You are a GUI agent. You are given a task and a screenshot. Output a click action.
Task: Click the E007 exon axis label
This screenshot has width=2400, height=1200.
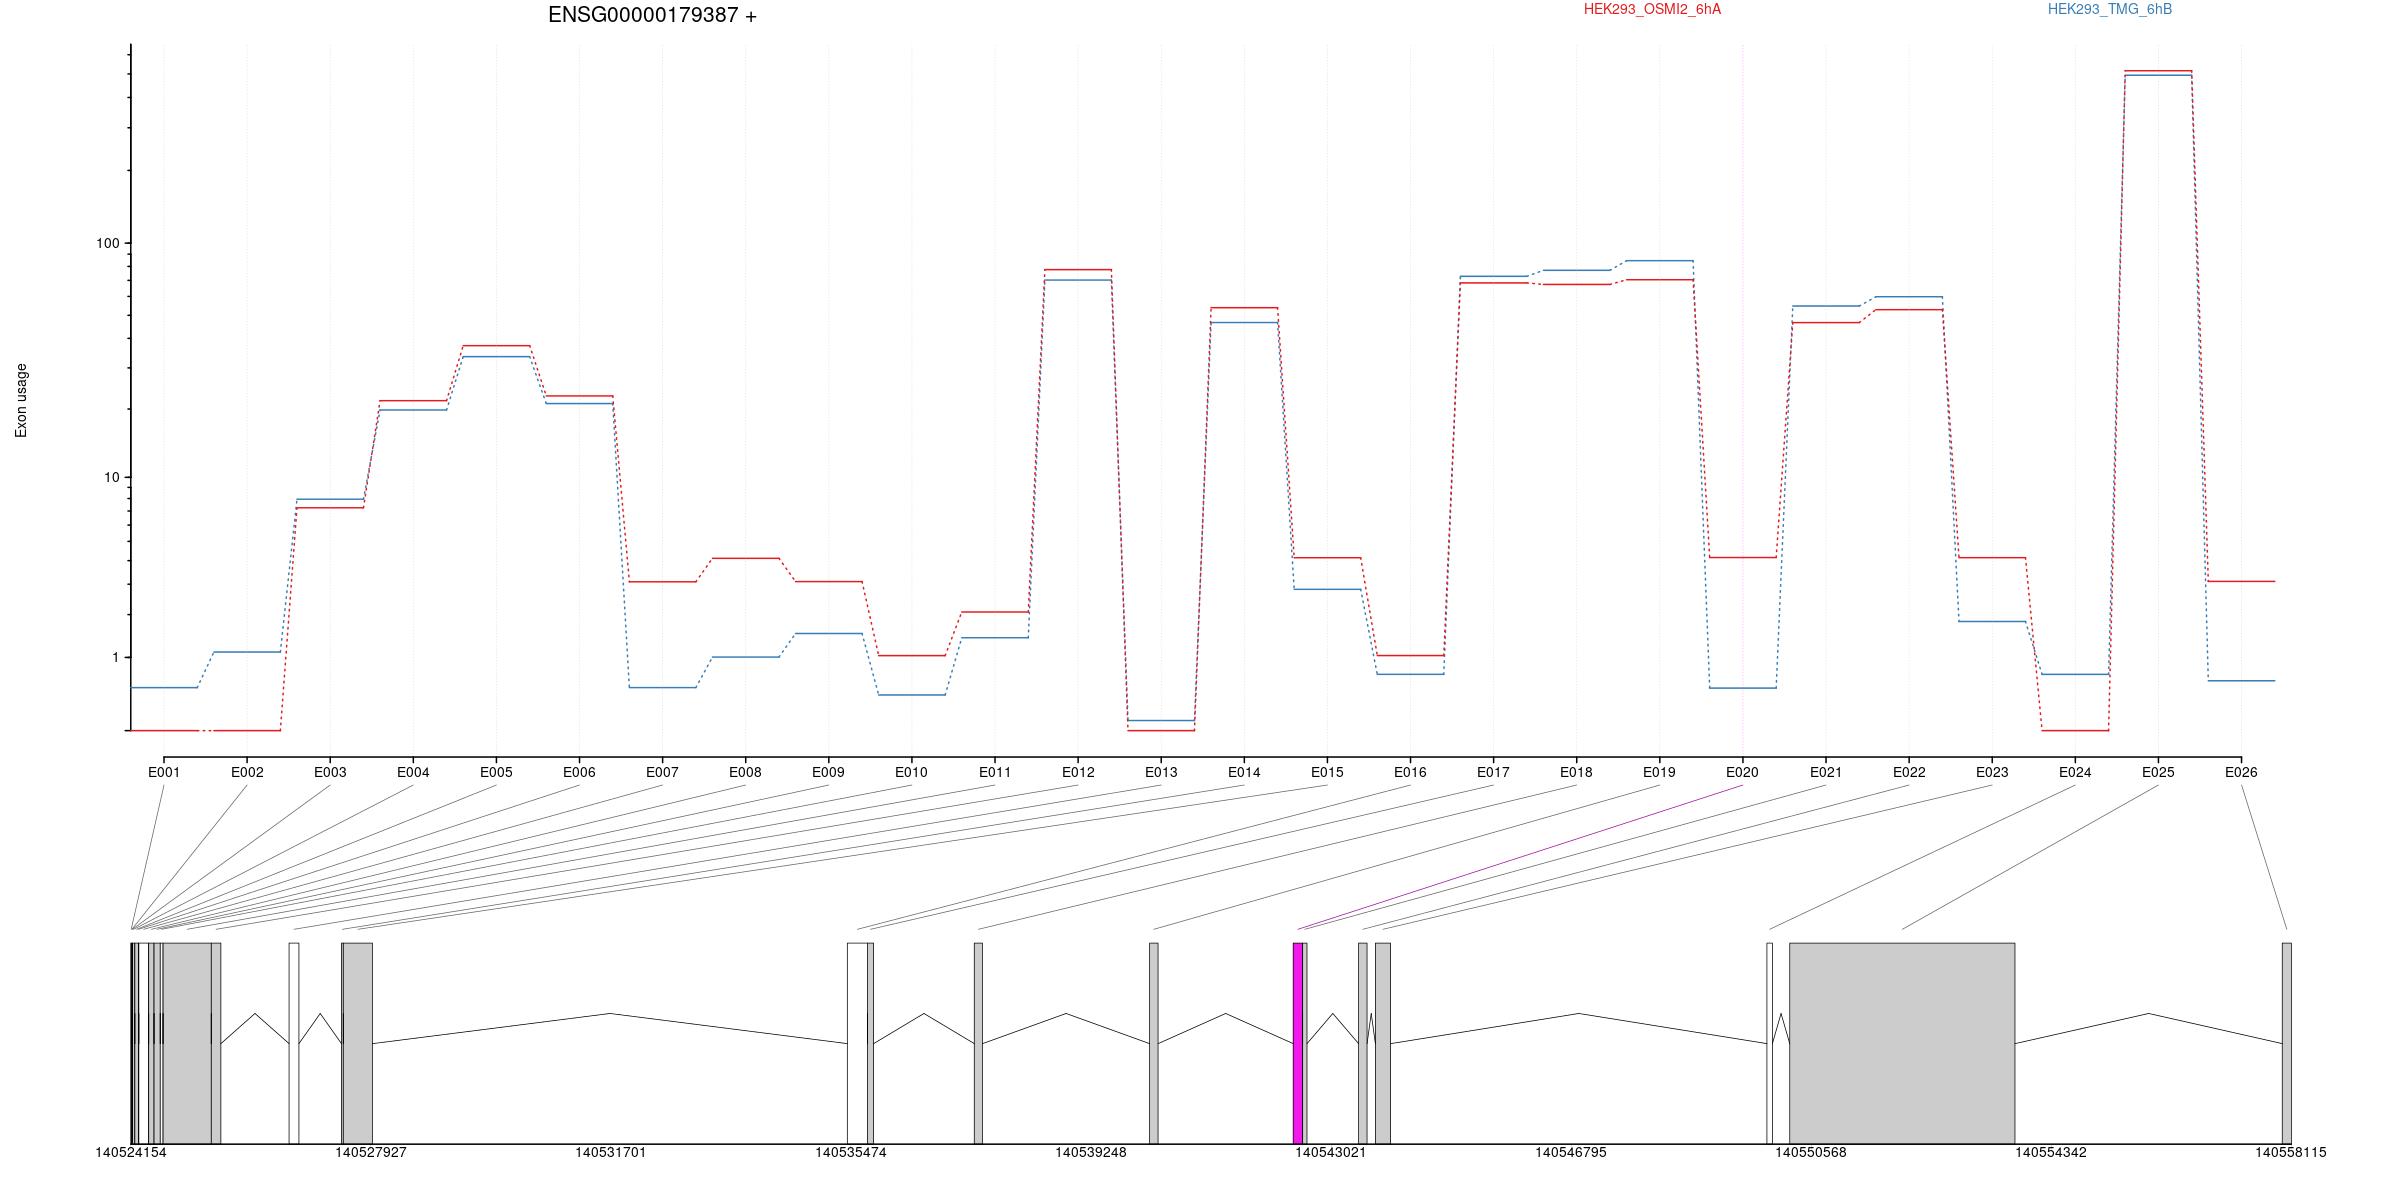tap(662, 772)
